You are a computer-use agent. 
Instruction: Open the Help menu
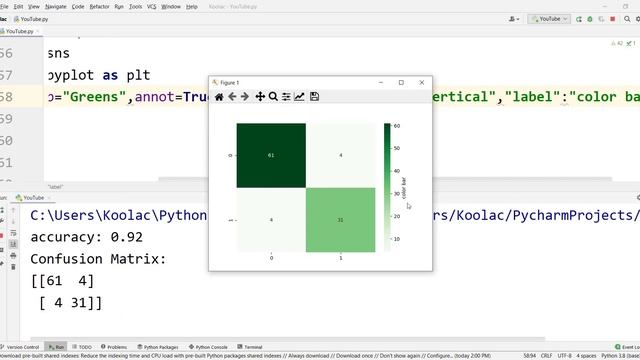pos(192,7)
